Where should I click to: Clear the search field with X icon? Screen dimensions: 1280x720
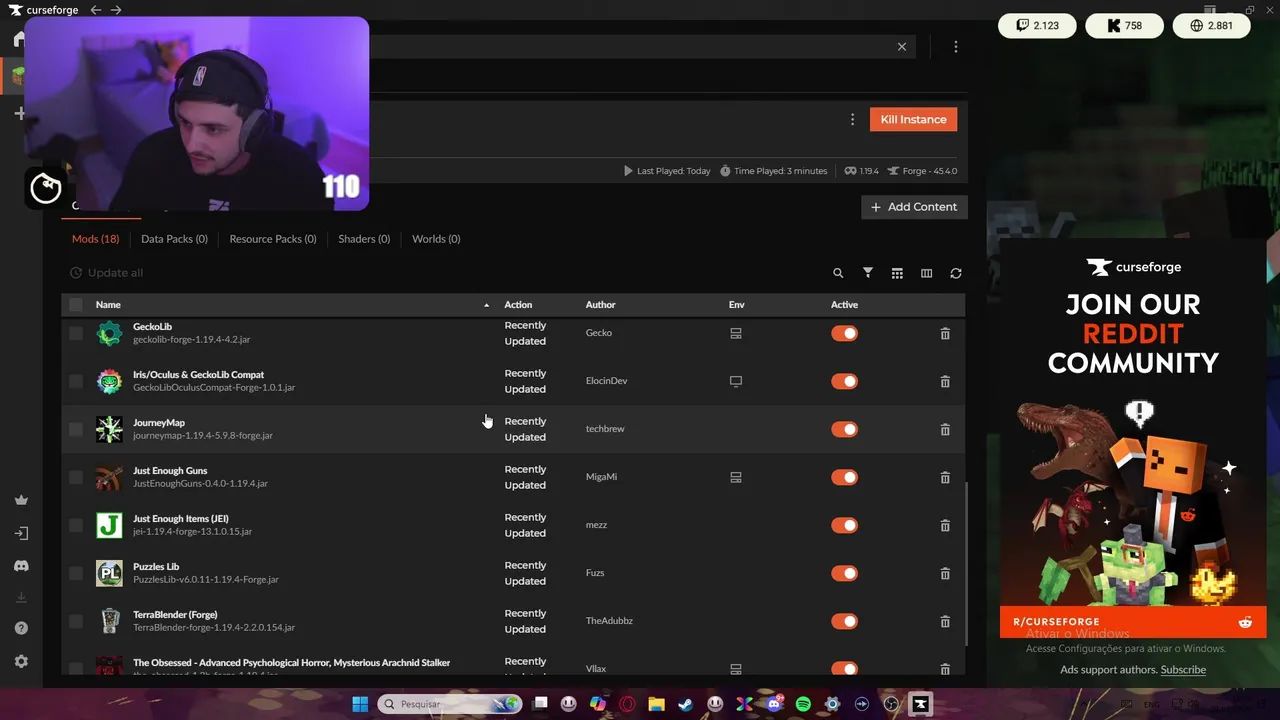click(902, 47)
